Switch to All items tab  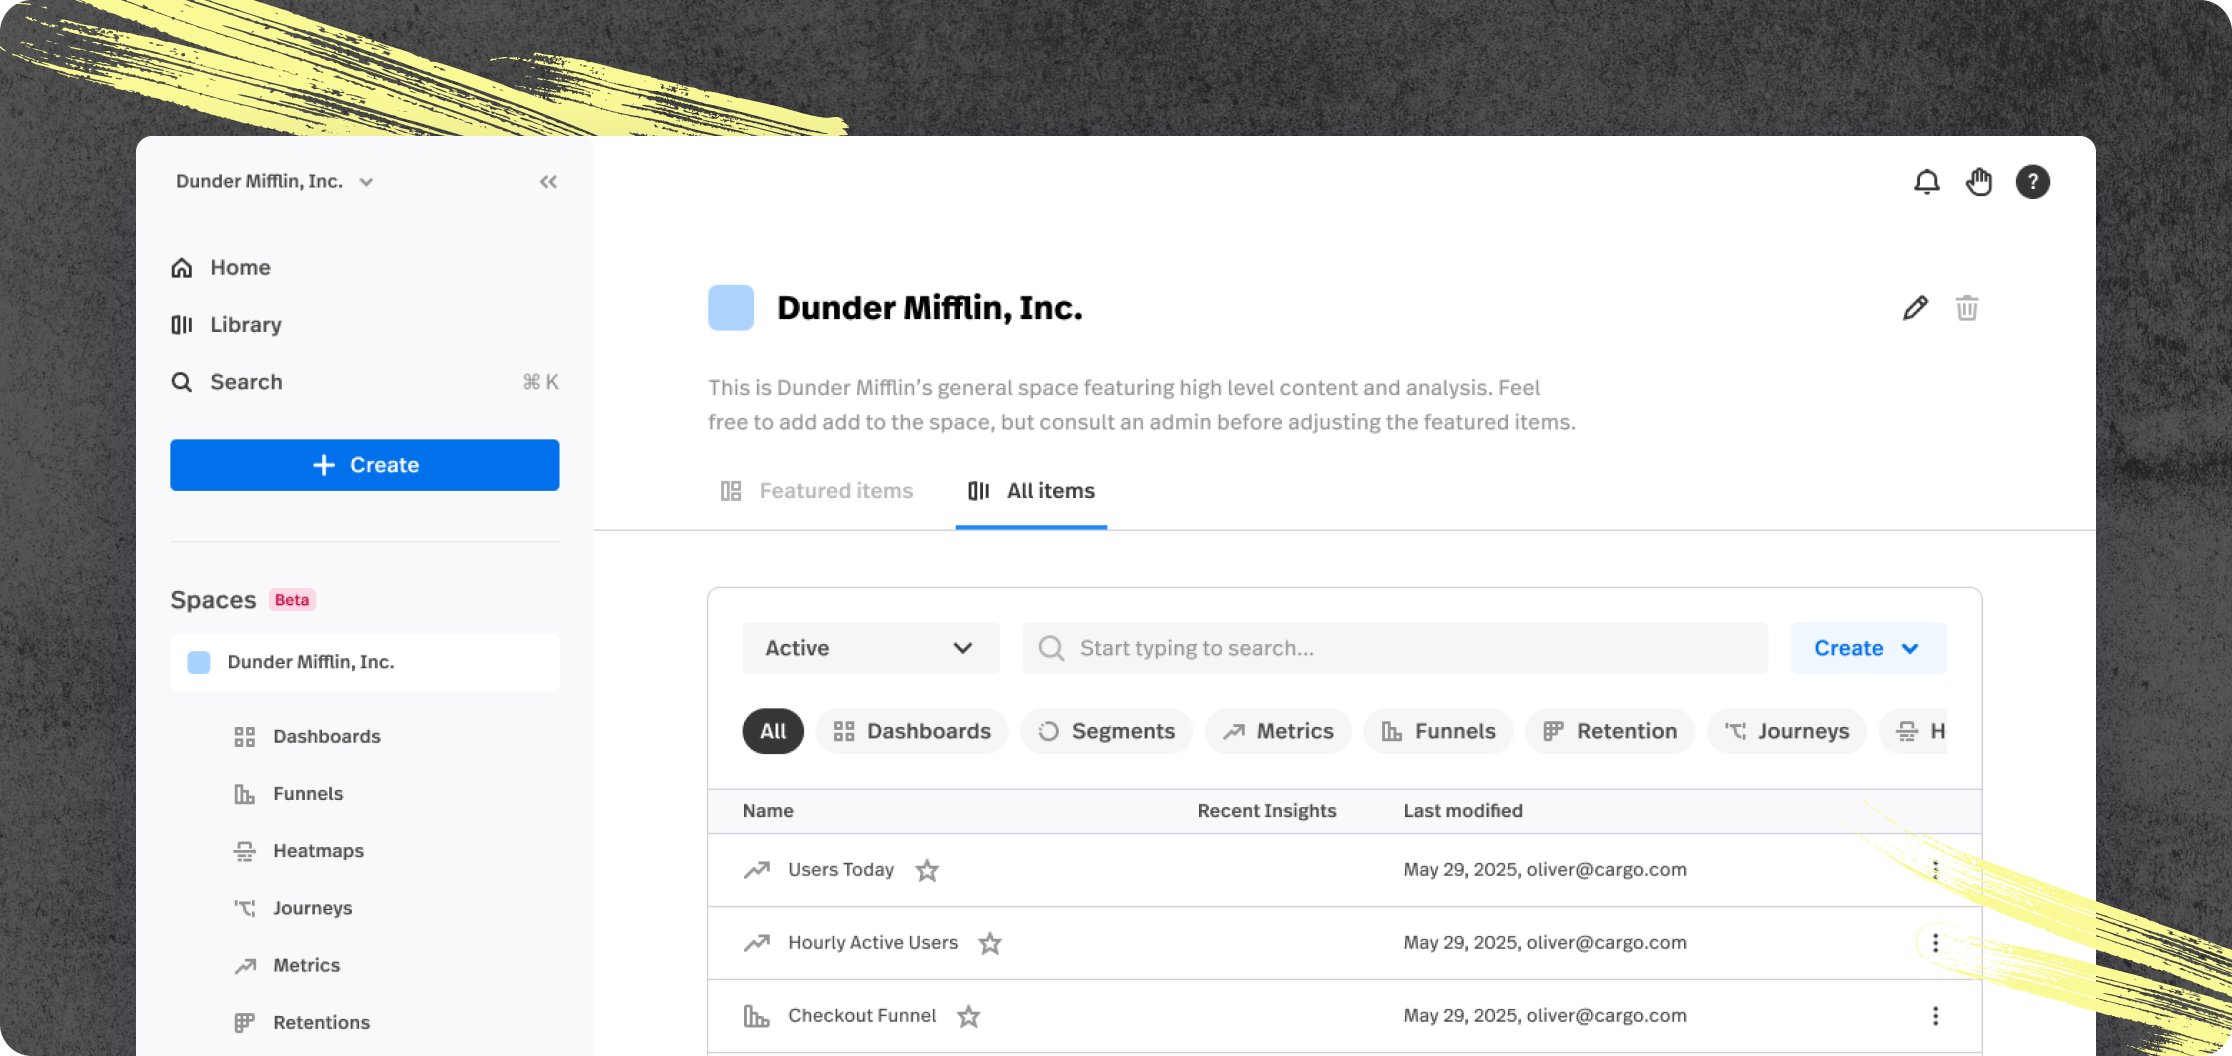point(1031,491)
